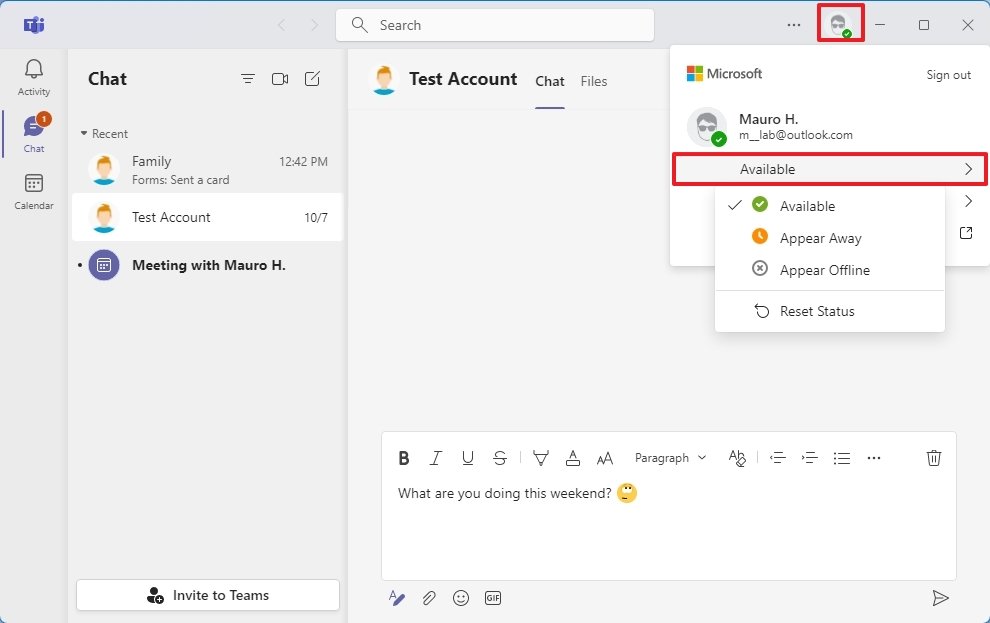Go back with the left arrow
The image size is (990, 623).
point(282,25)
